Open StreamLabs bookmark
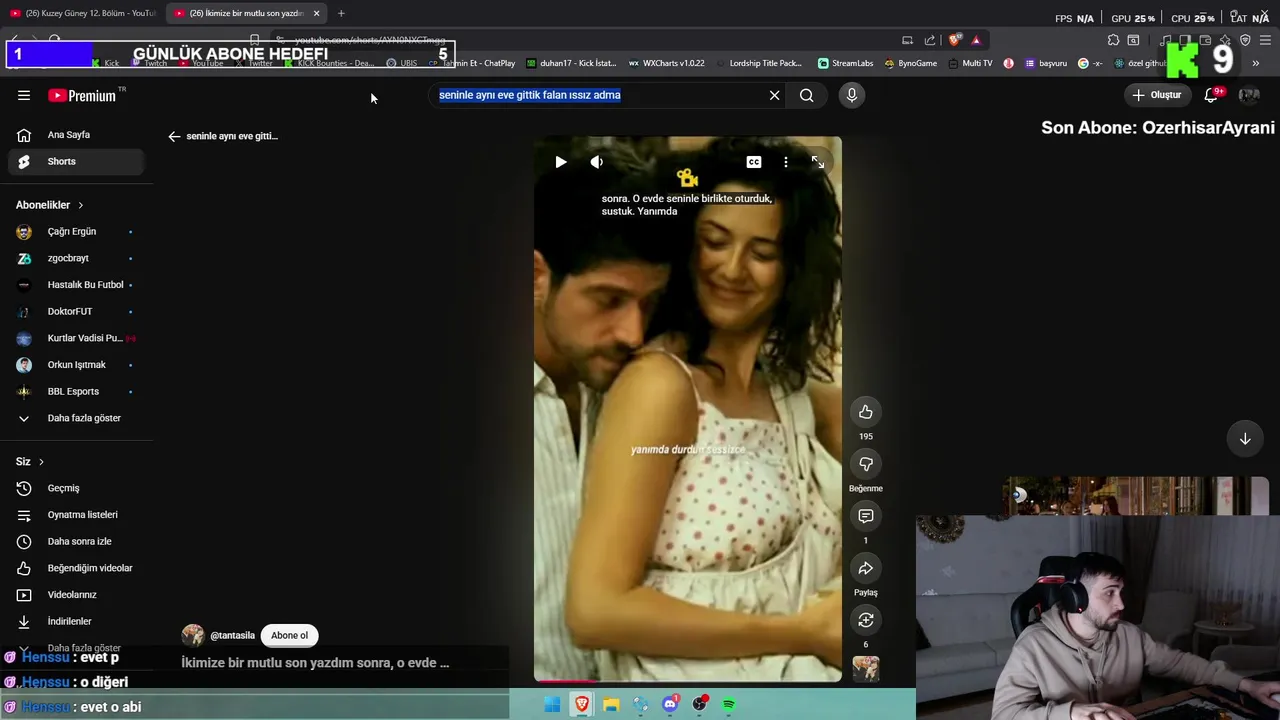Screen dimensions: 1280x720 [x=845, y=63]
